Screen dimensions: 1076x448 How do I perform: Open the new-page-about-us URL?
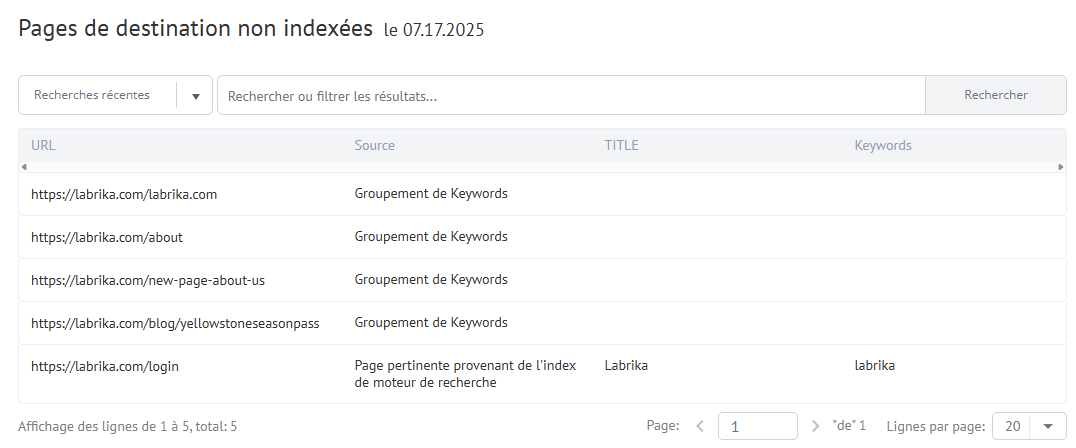pyautogui.click(x=148, y=281)
